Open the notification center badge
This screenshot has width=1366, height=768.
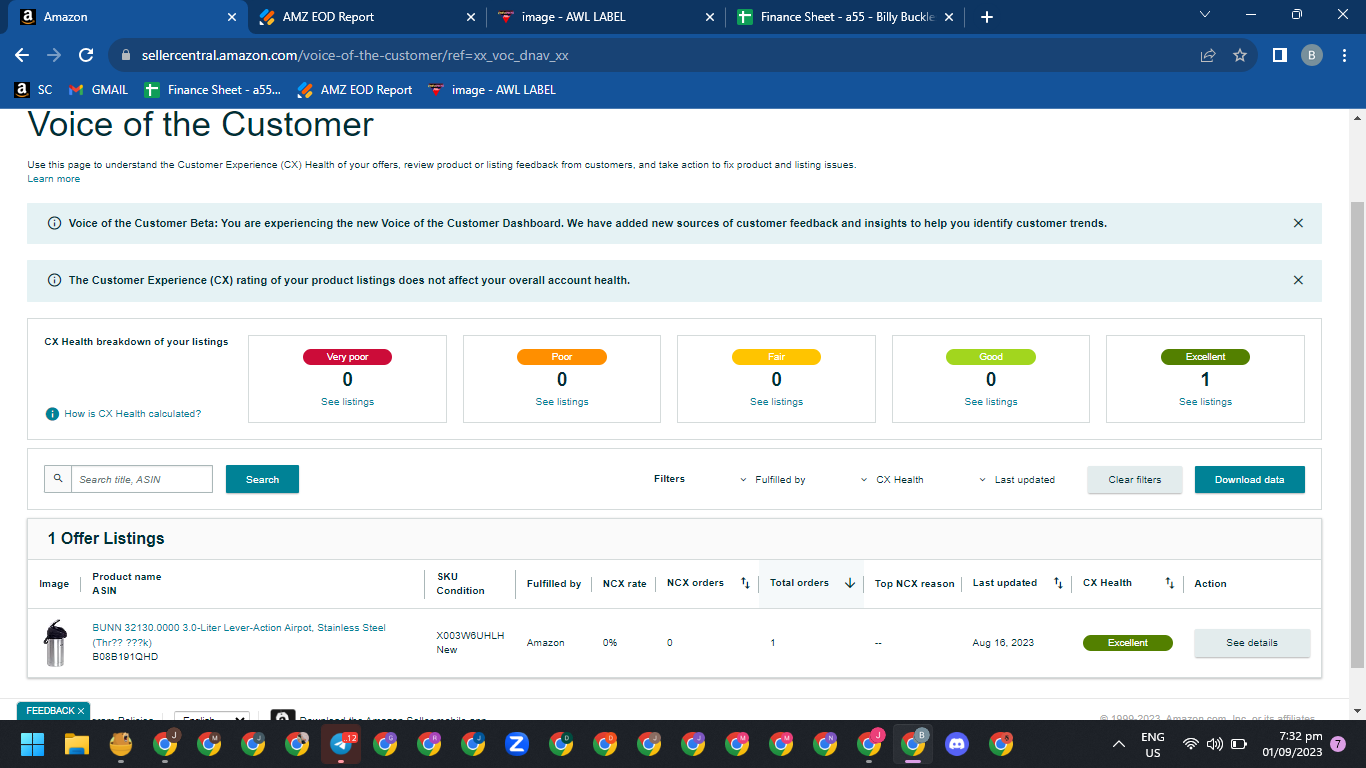pyautogui.click(x=1338, y=744)
